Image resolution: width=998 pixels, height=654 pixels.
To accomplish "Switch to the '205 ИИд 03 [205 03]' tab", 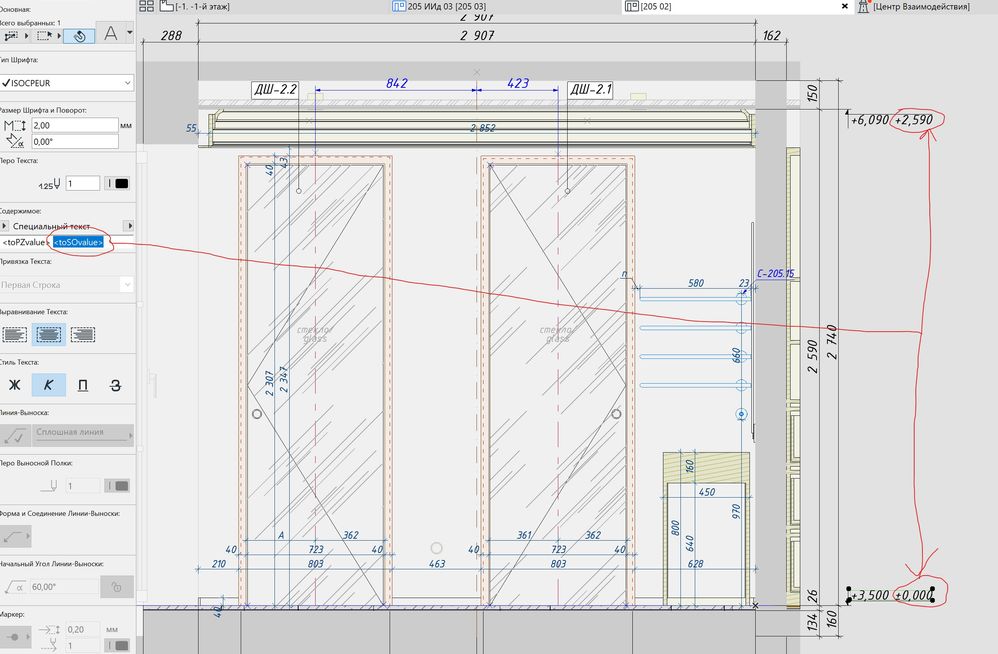I will point(446,6).
